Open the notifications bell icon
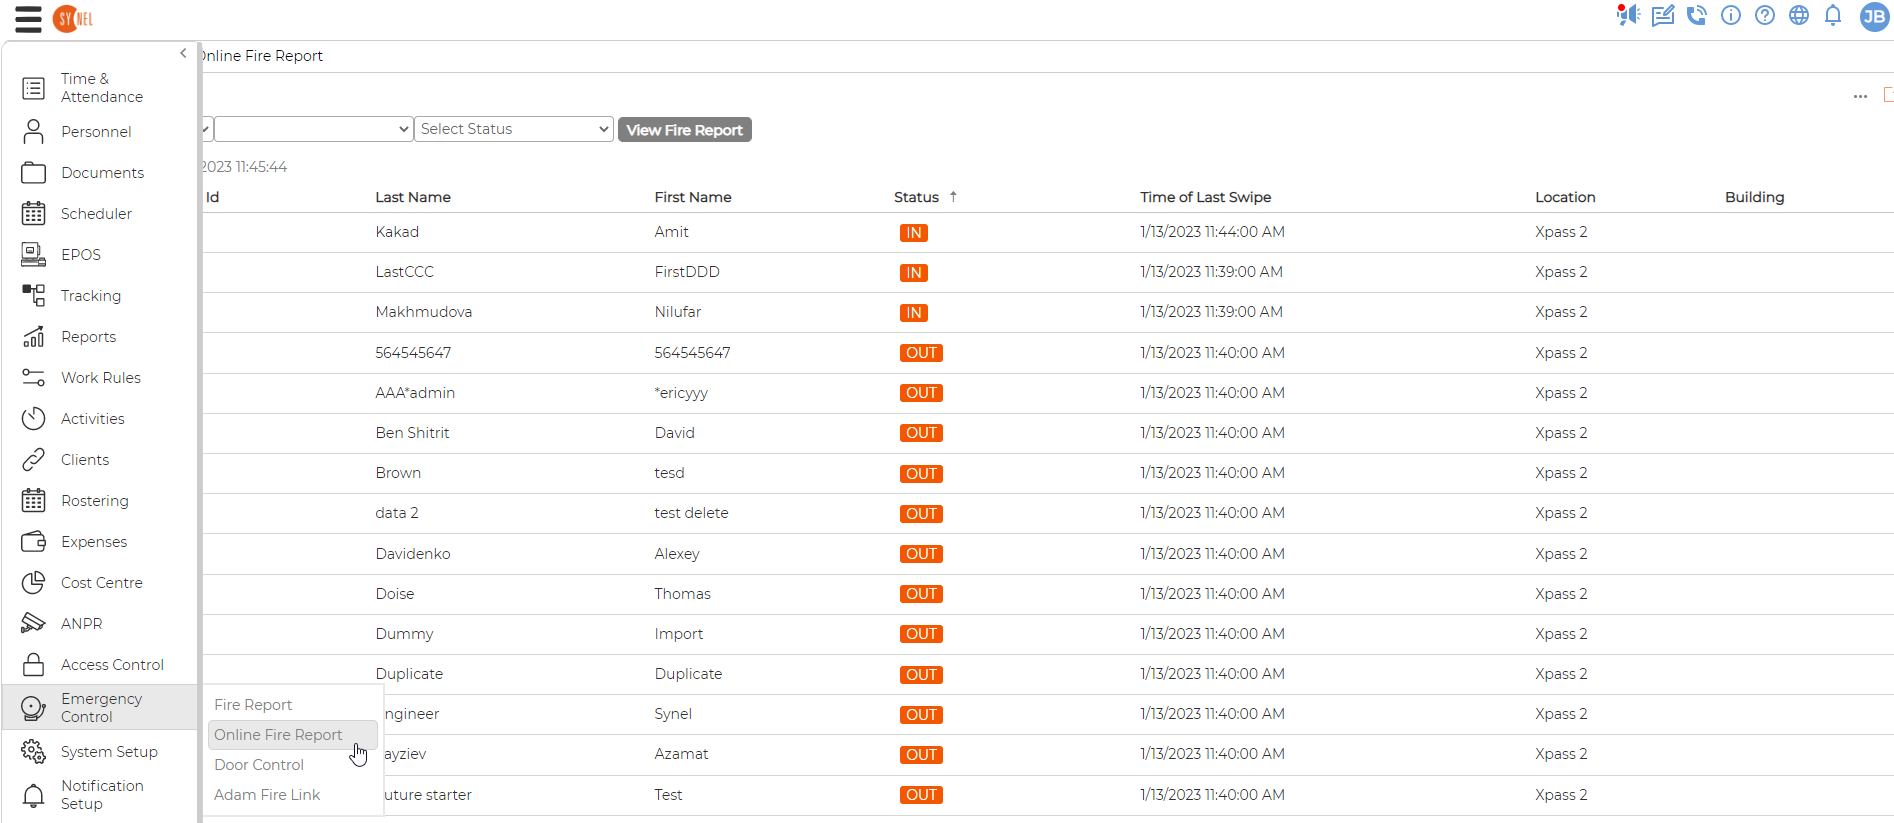This screenshot has width=1894, height=823. click(x=1833, y=15)
